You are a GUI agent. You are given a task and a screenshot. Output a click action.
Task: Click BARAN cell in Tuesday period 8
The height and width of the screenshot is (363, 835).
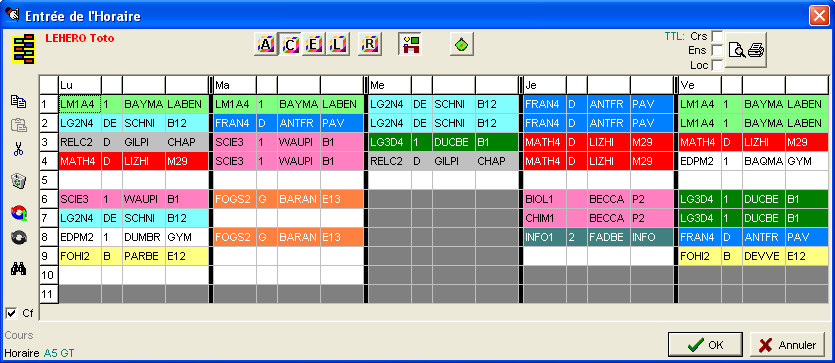(x=299, y=237)
